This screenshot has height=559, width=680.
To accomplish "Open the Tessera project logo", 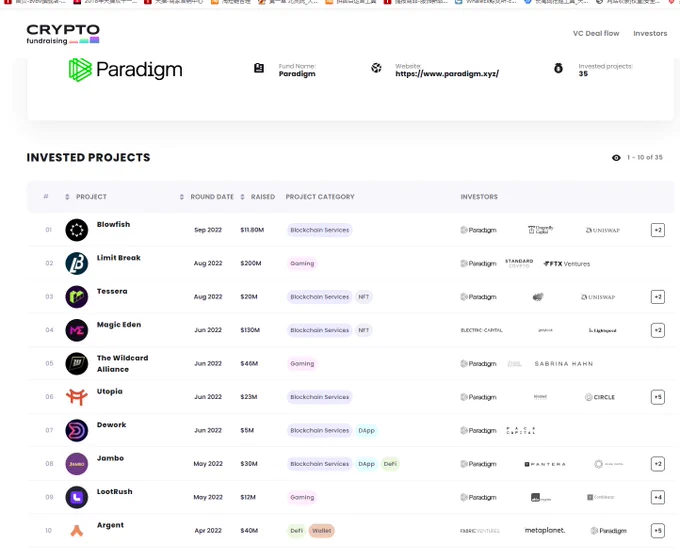I will [77, 297].
